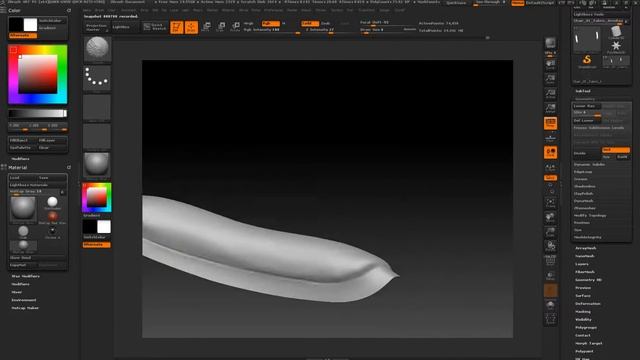Collapse Geometry section header
The image size is (640, 360).
[x=584, y=99]
